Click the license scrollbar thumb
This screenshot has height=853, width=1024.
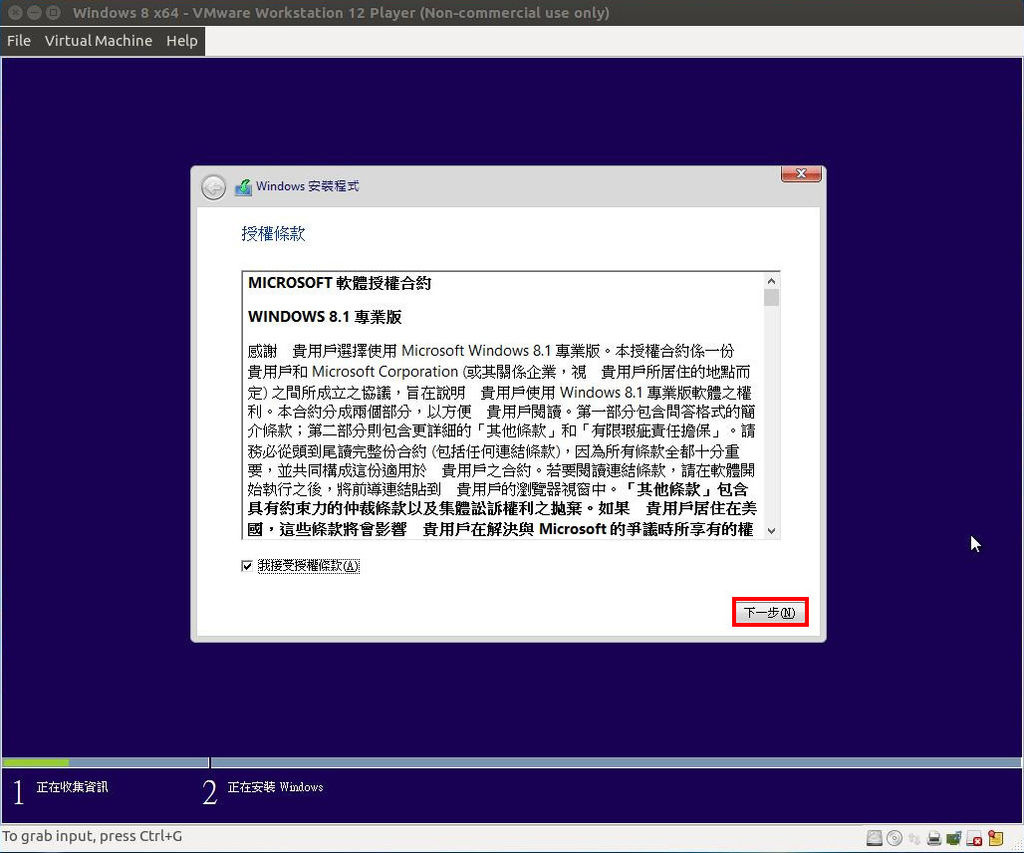(771, 298)
